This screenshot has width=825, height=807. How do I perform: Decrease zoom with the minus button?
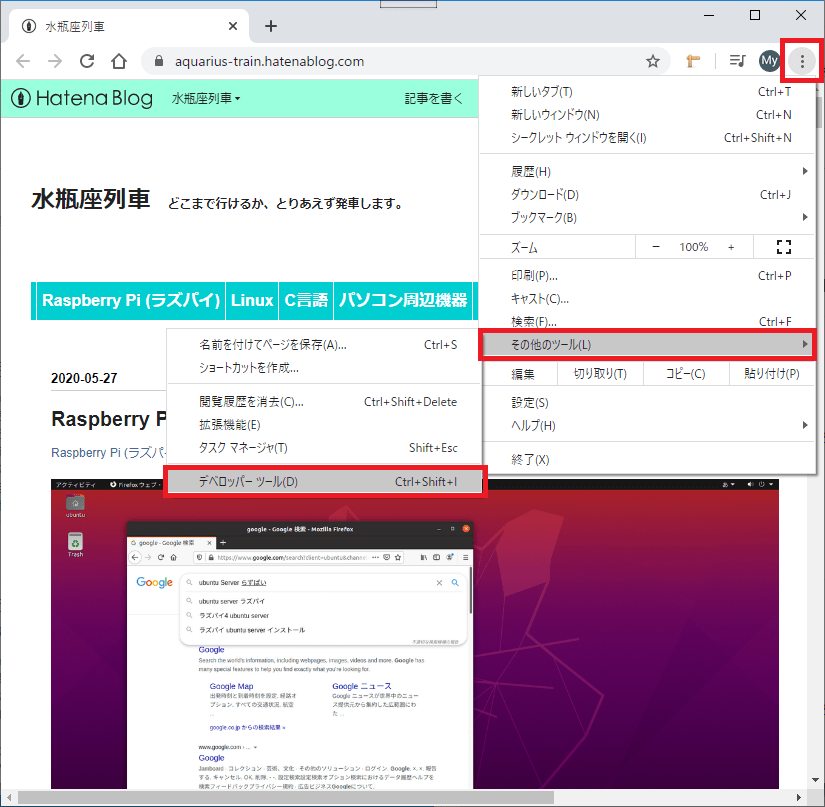click(656, 247)
